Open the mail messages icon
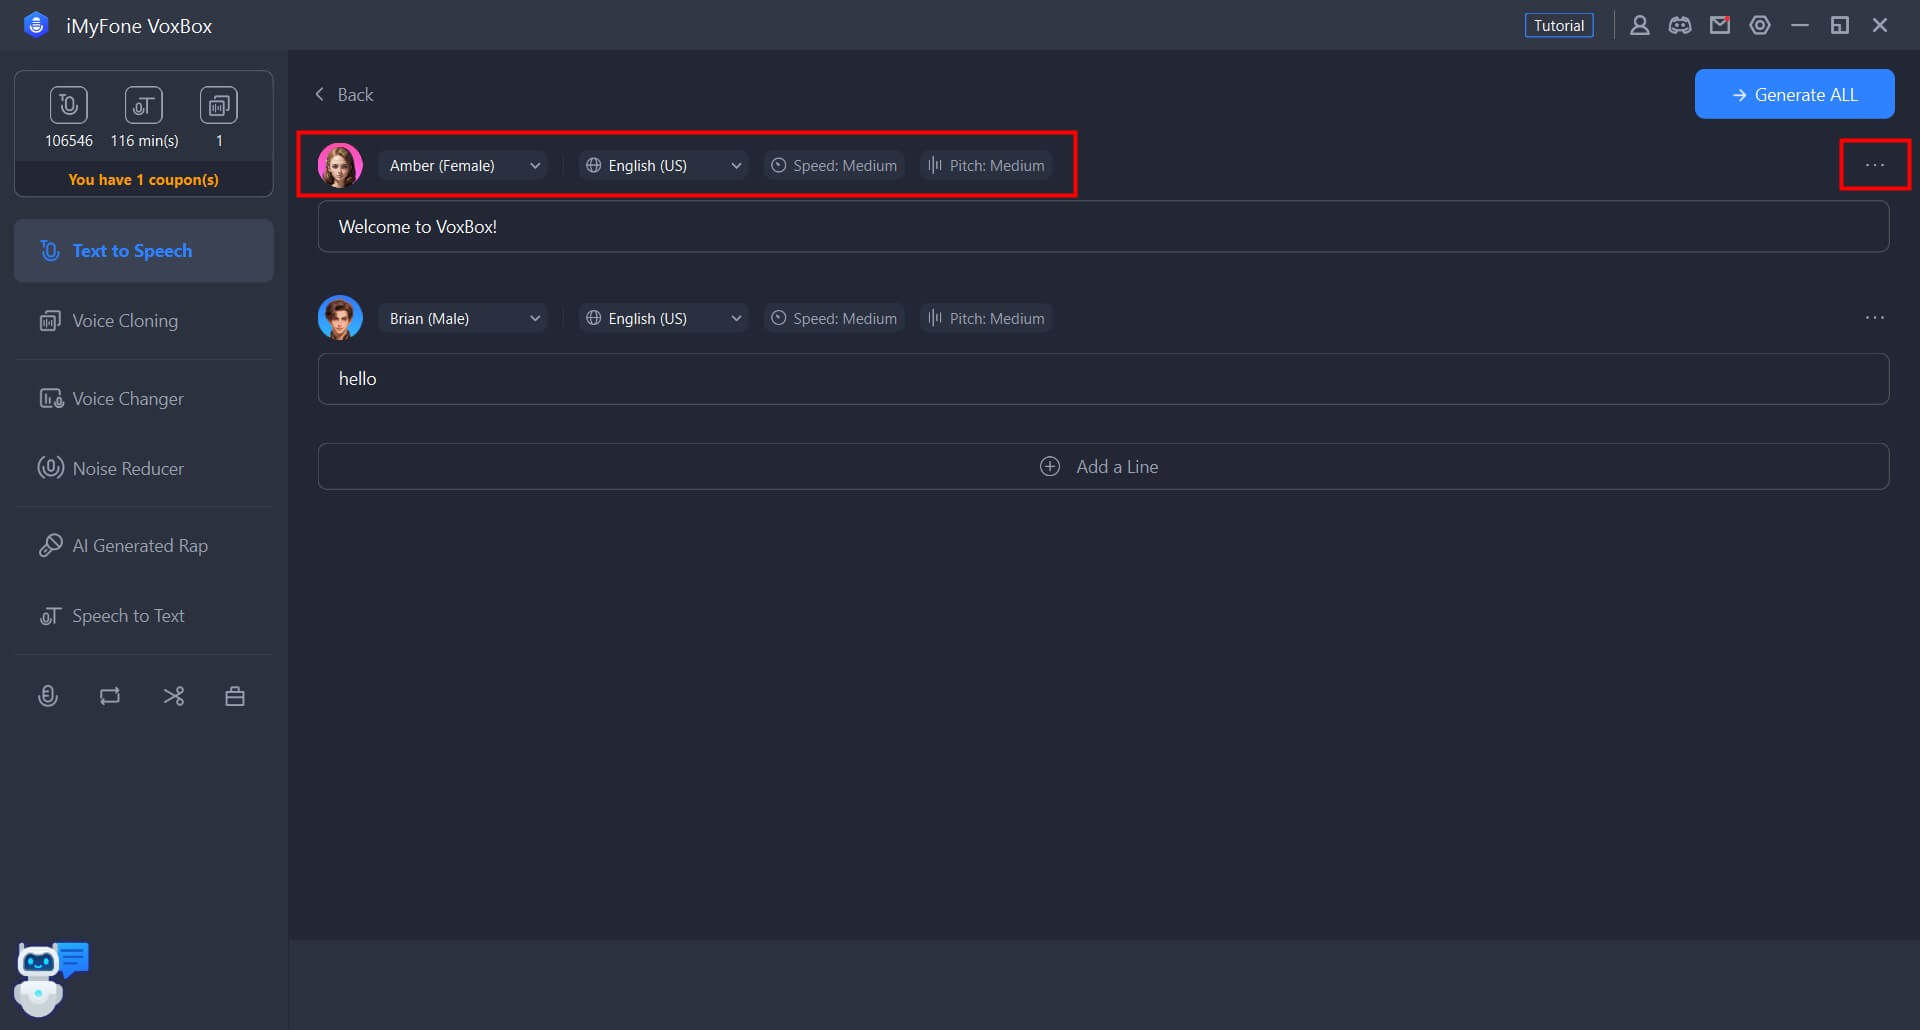1920x1030 pixels. click(x=1720, y=25)
